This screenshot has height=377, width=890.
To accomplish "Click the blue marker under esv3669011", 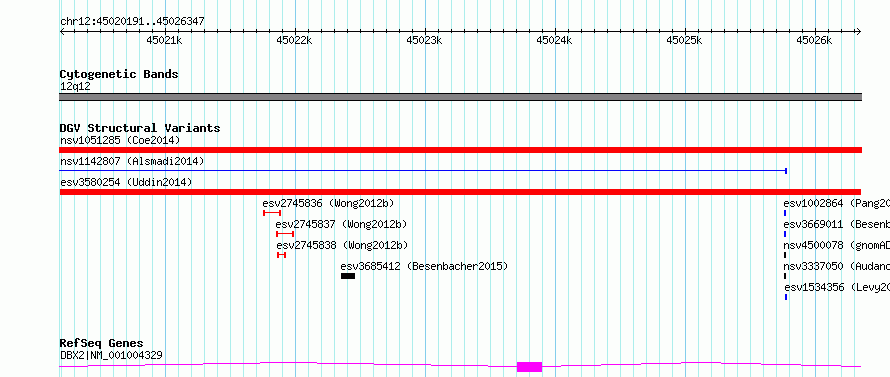I will click(786, 234).
